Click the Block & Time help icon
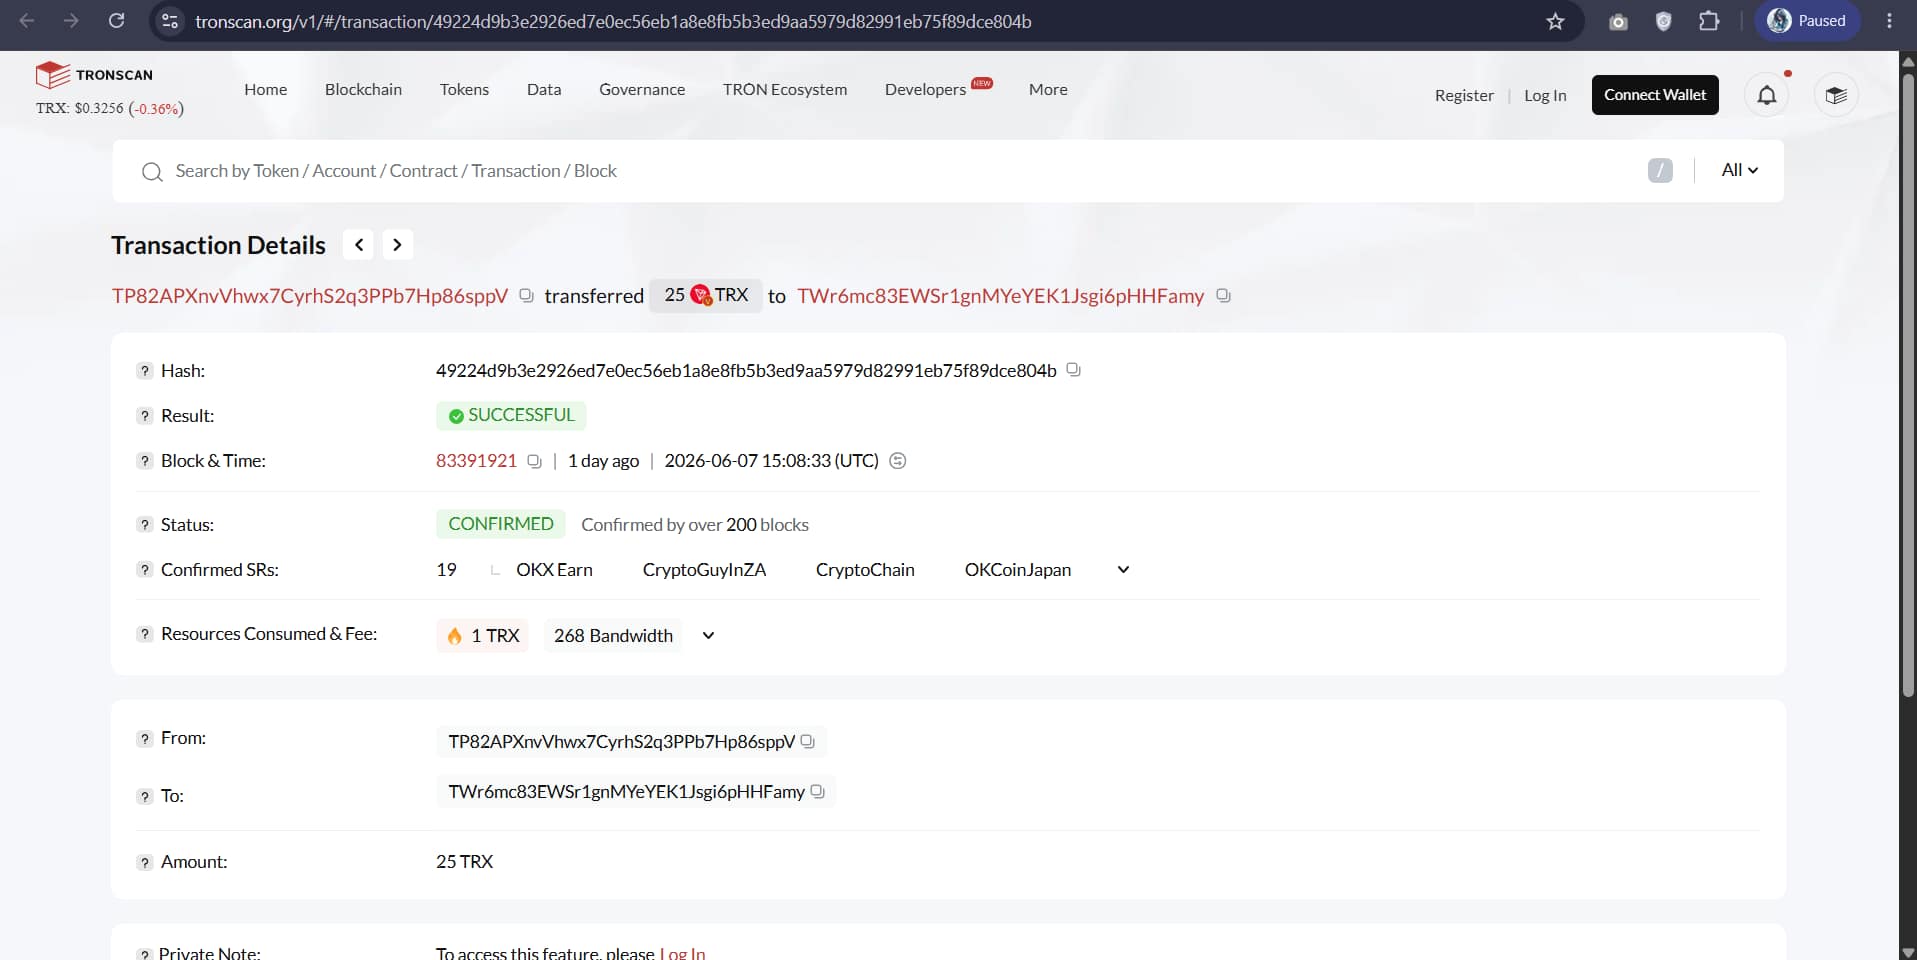The height and width of the screenshot is (960, 1917). 144,461
